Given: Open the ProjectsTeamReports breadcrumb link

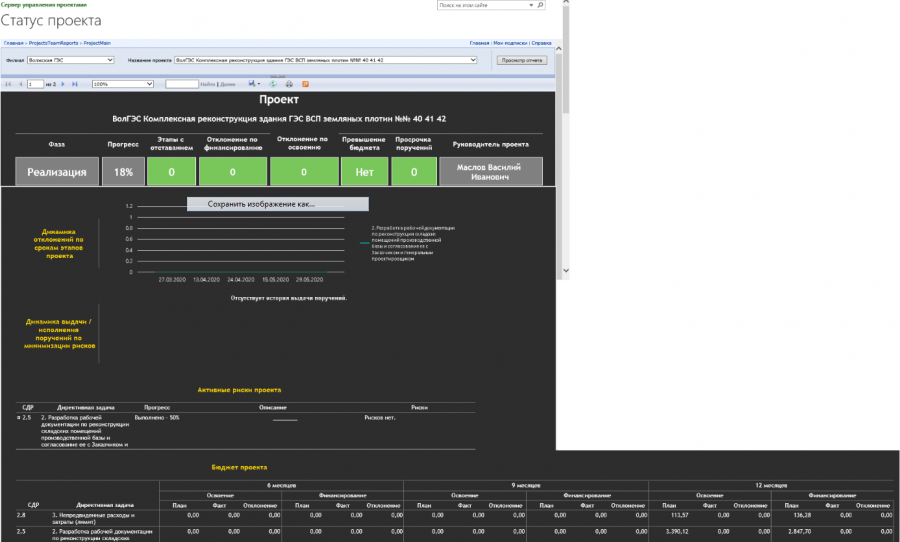Looking at the screenshot, I should [x=53, y=43].
